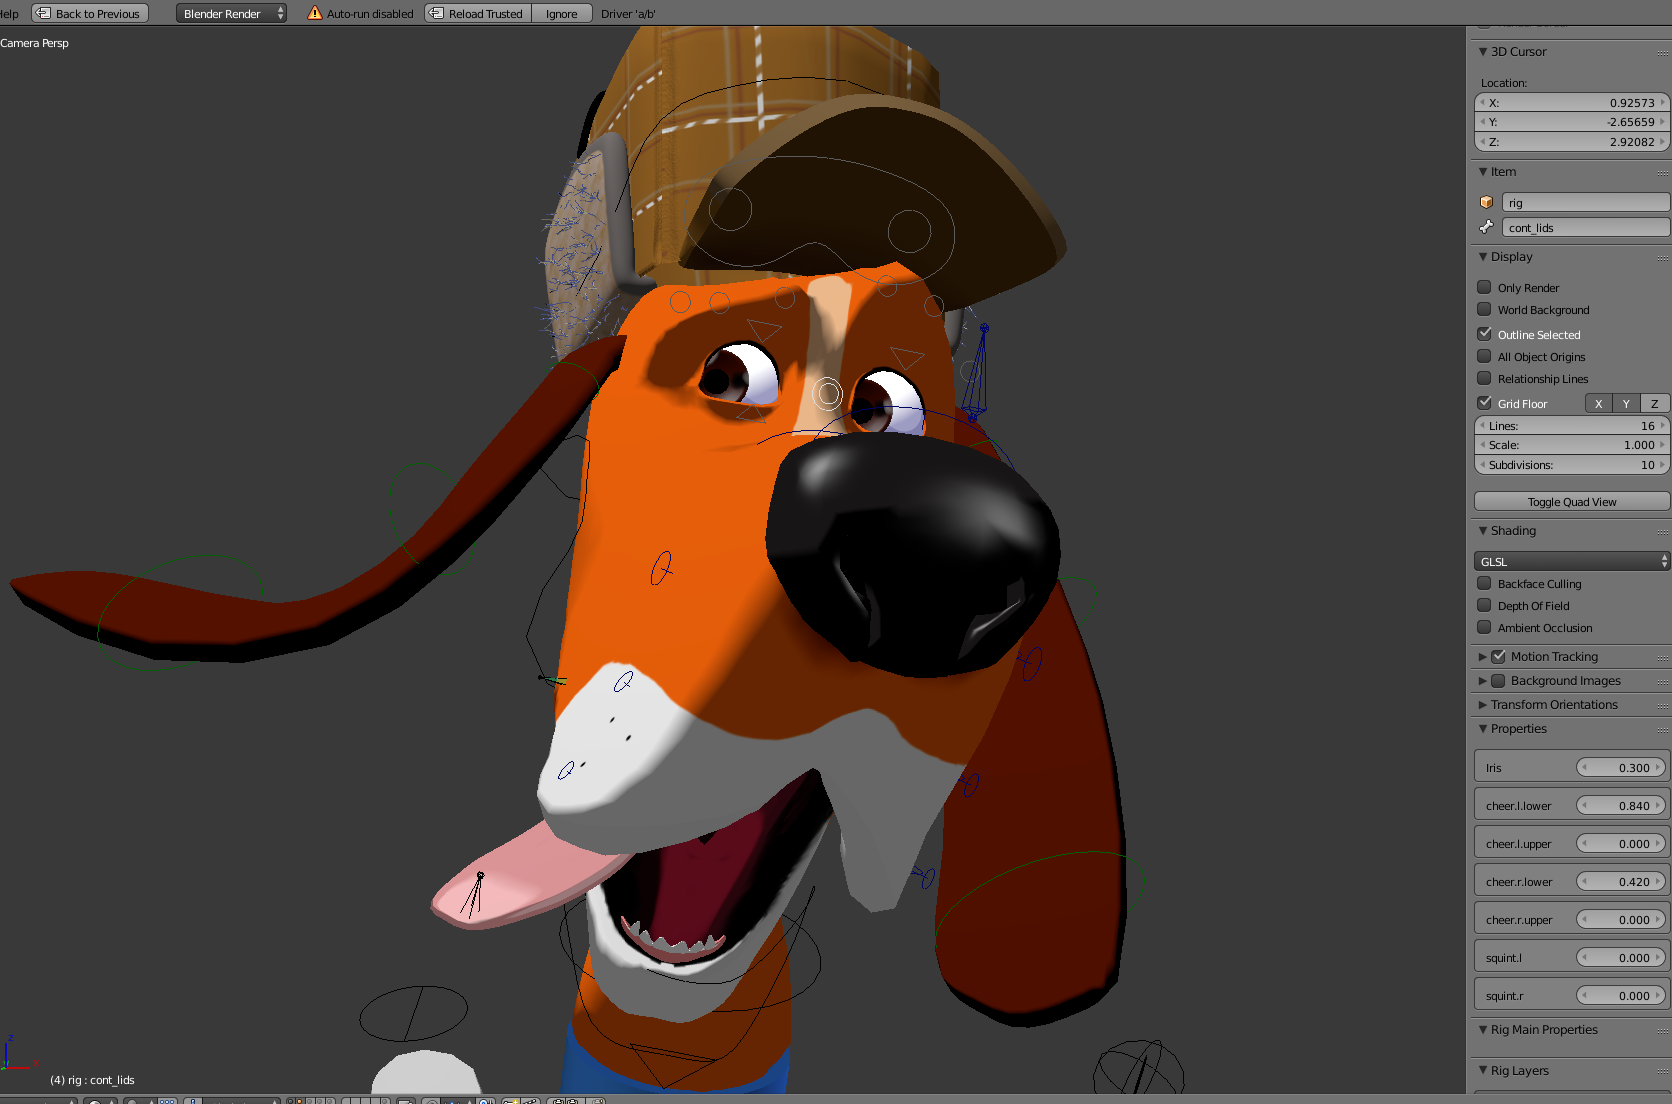This screenshot has width=1672, height=1104.
Task: Collapse the Item panel
Action: click(x=1483, y=172)
